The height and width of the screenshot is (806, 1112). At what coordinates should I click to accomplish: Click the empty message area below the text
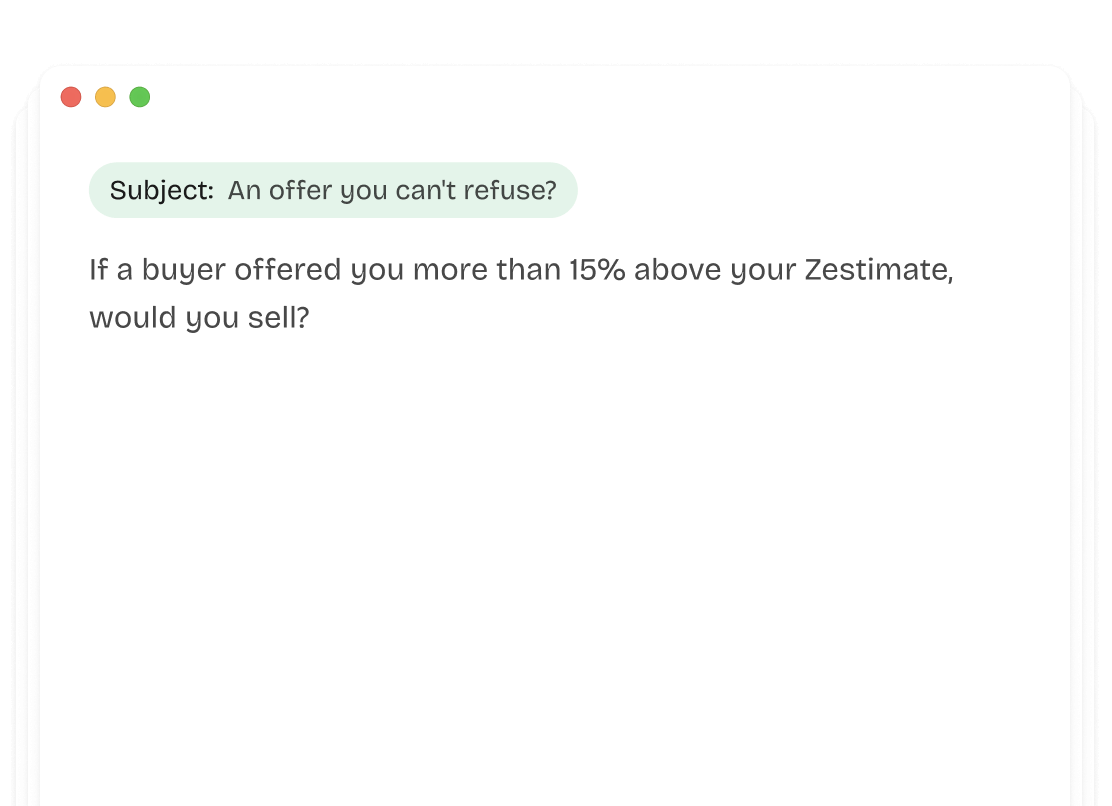(x=555, y=560)
